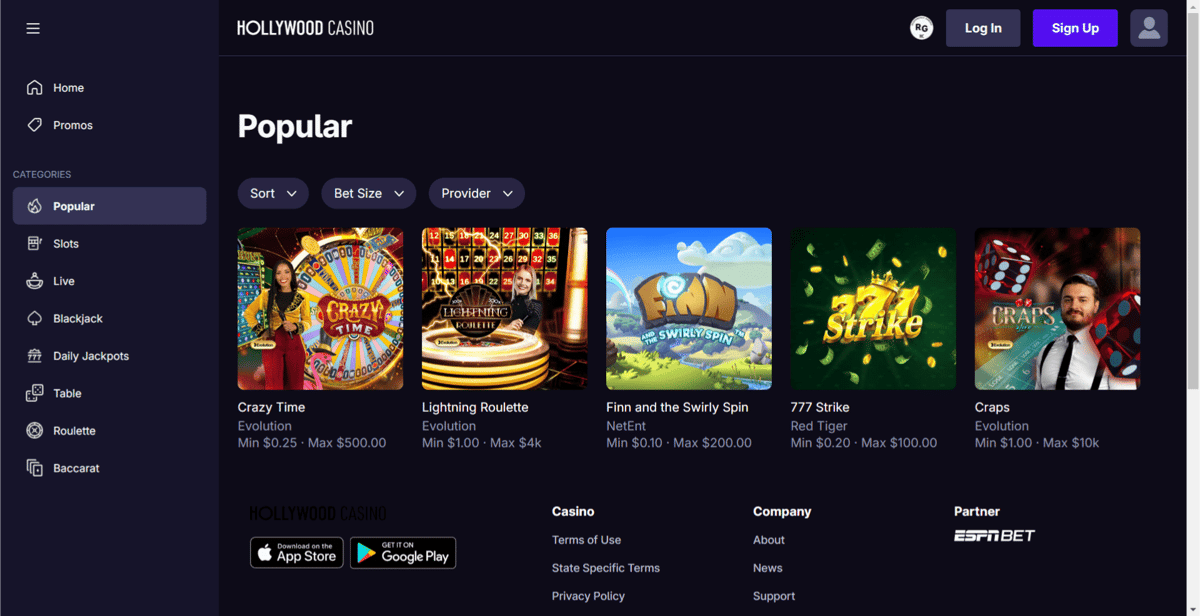The image size is (1200, 616).
Task: Launch the Crazy Time game thumbnail
Action: 320,308
